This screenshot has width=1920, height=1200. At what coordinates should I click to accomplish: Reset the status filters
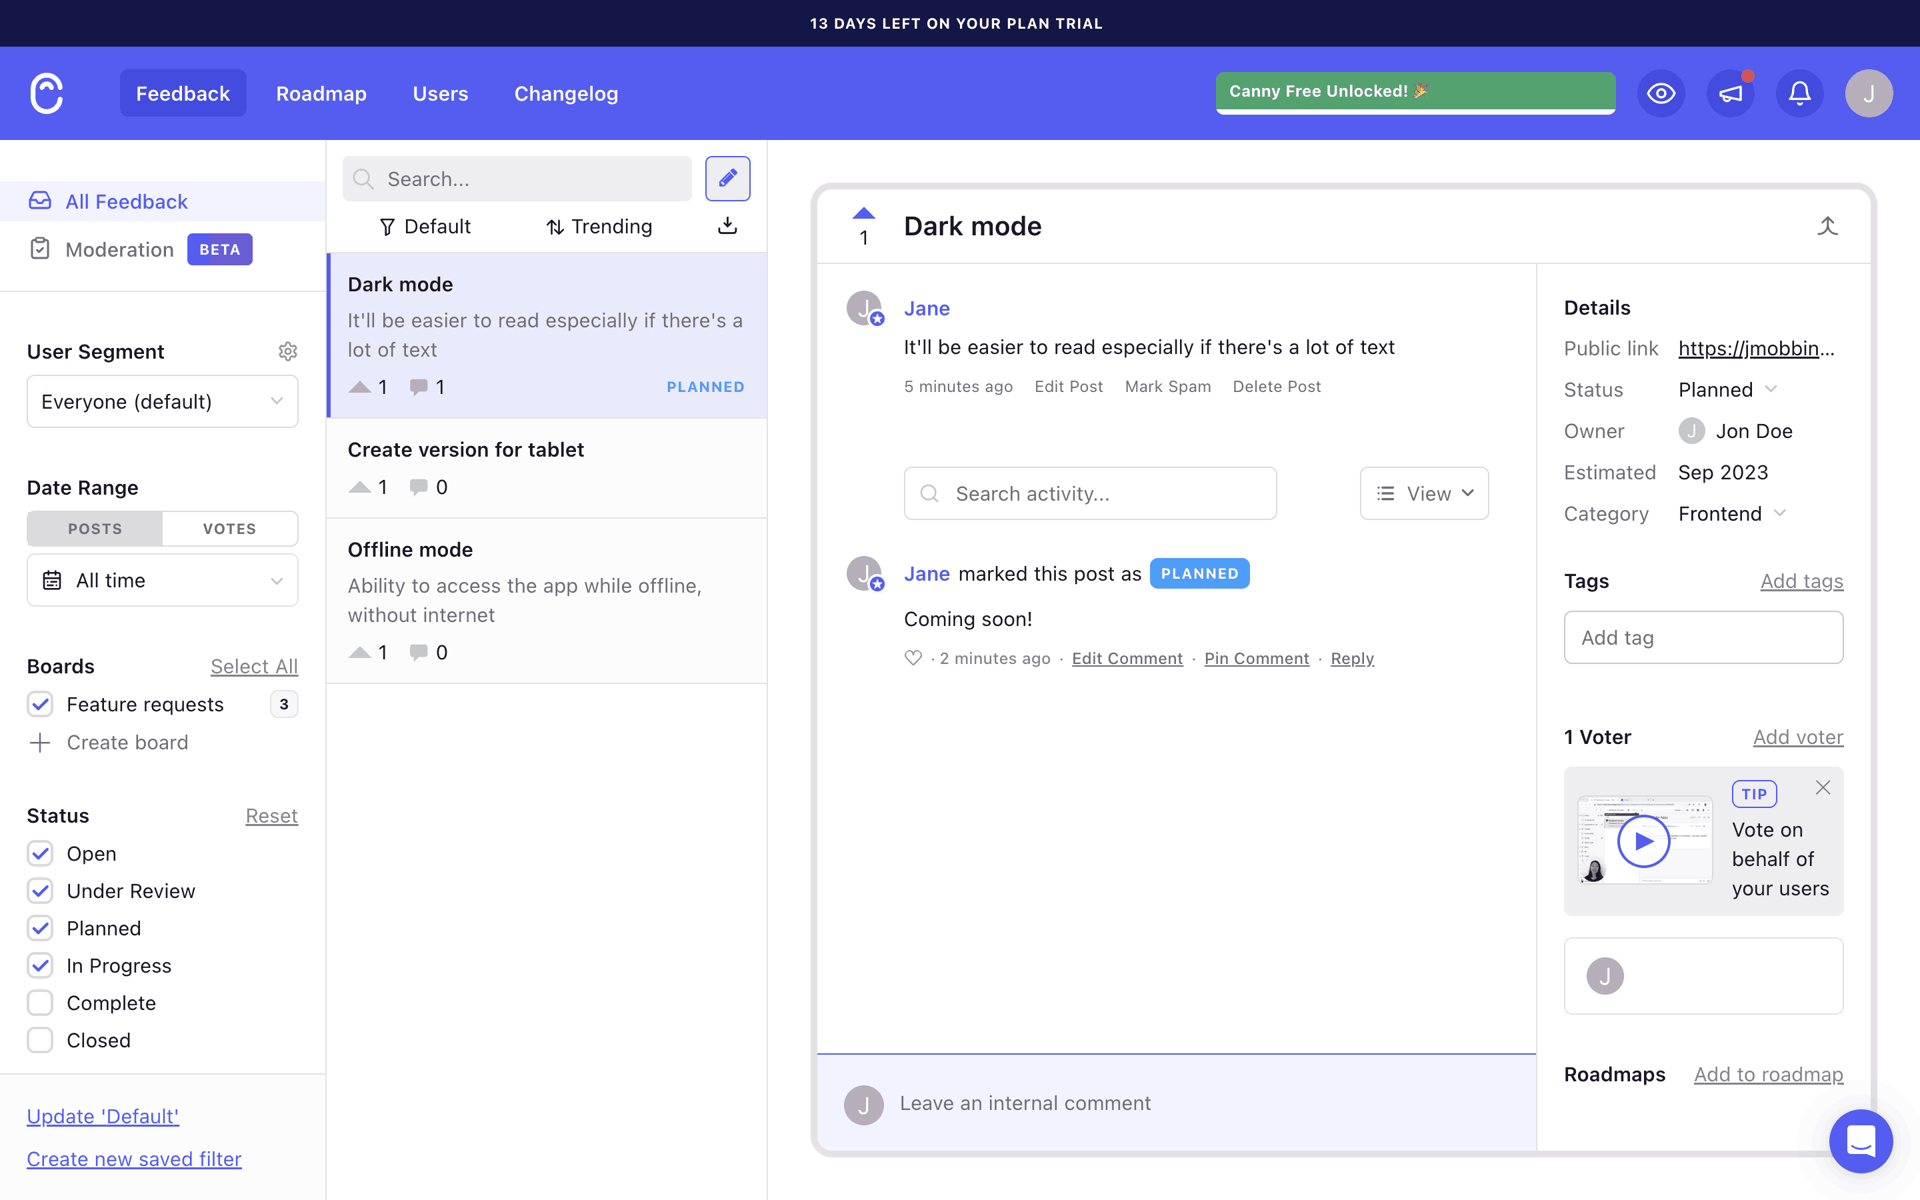tap(272, 816)
